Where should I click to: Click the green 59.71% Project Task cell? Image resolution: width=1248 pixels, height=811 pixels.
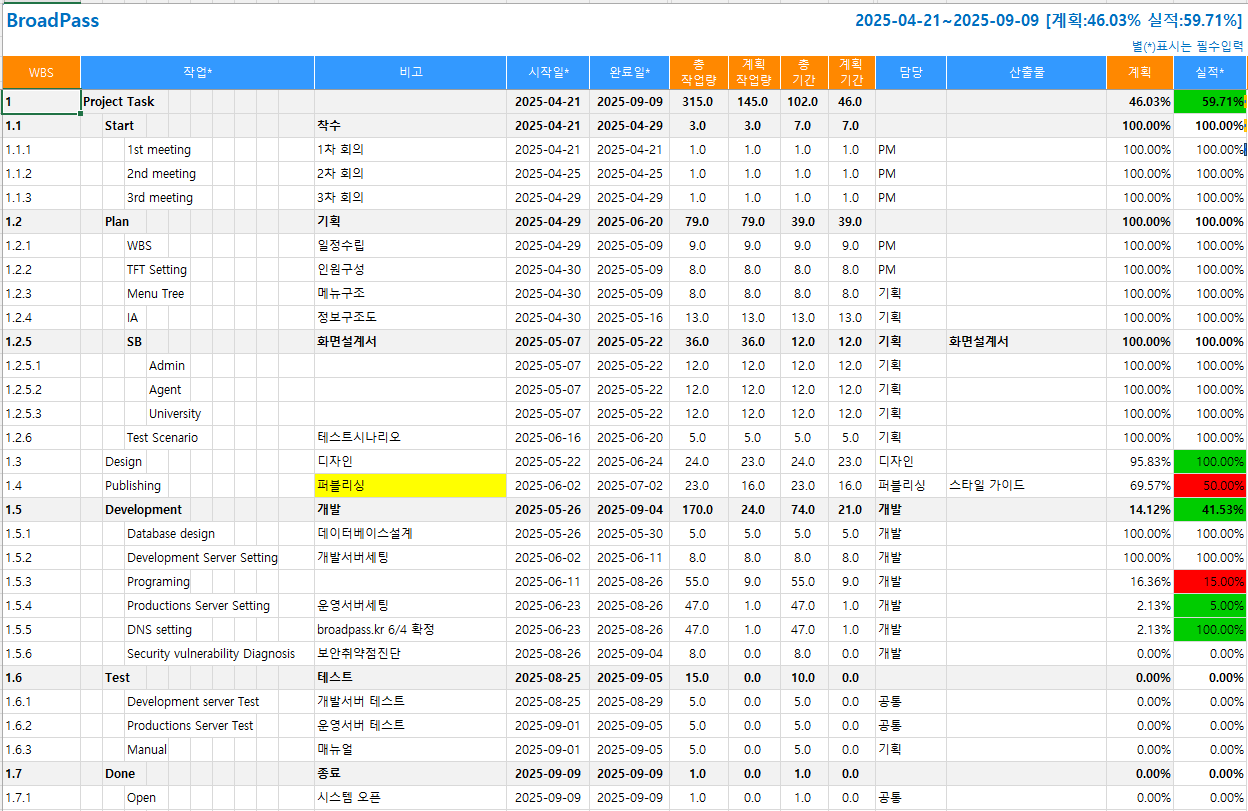[1209, 102]
